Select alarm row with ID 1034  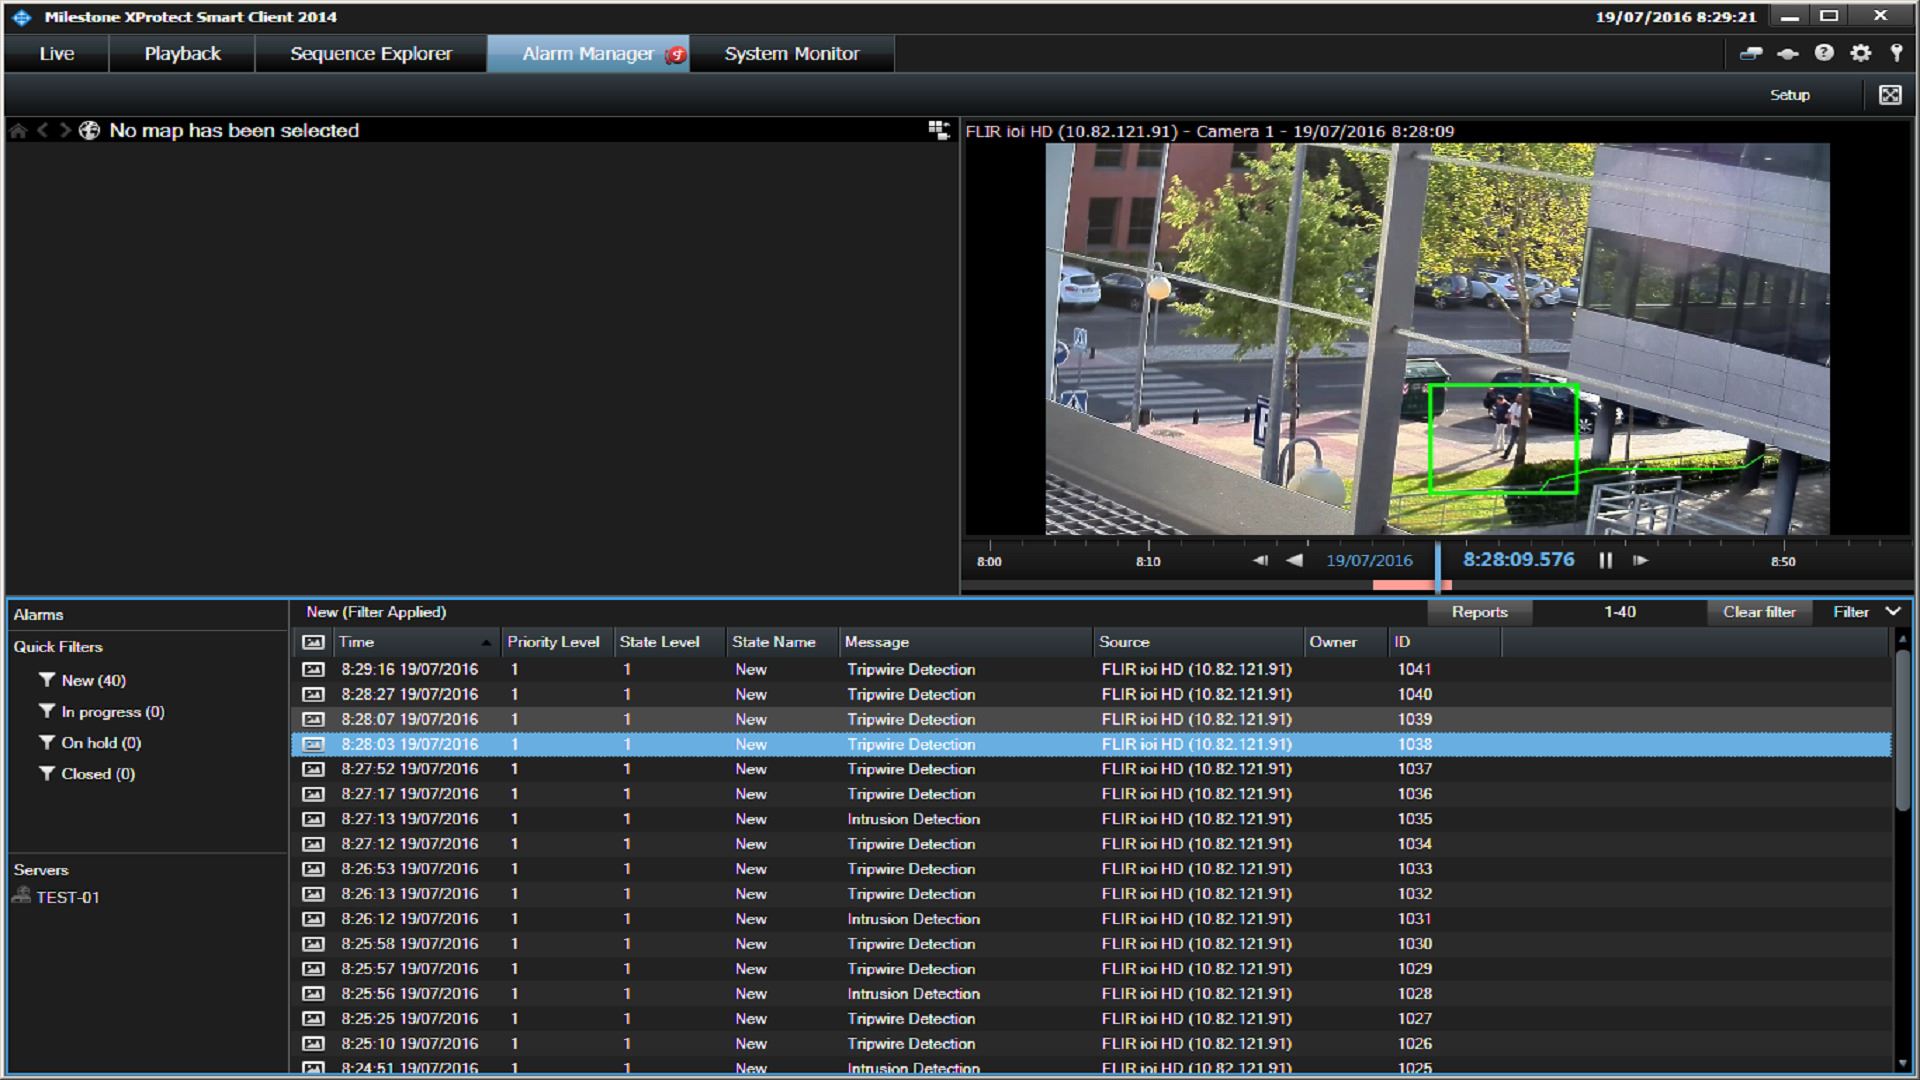[x=1091, y=845]
